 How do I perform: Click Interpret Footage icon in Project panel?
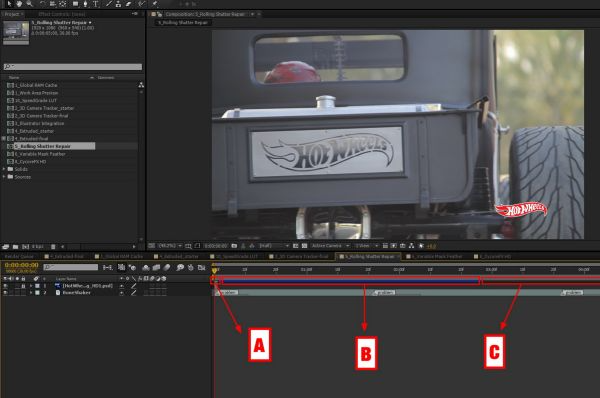pos(6,247)
